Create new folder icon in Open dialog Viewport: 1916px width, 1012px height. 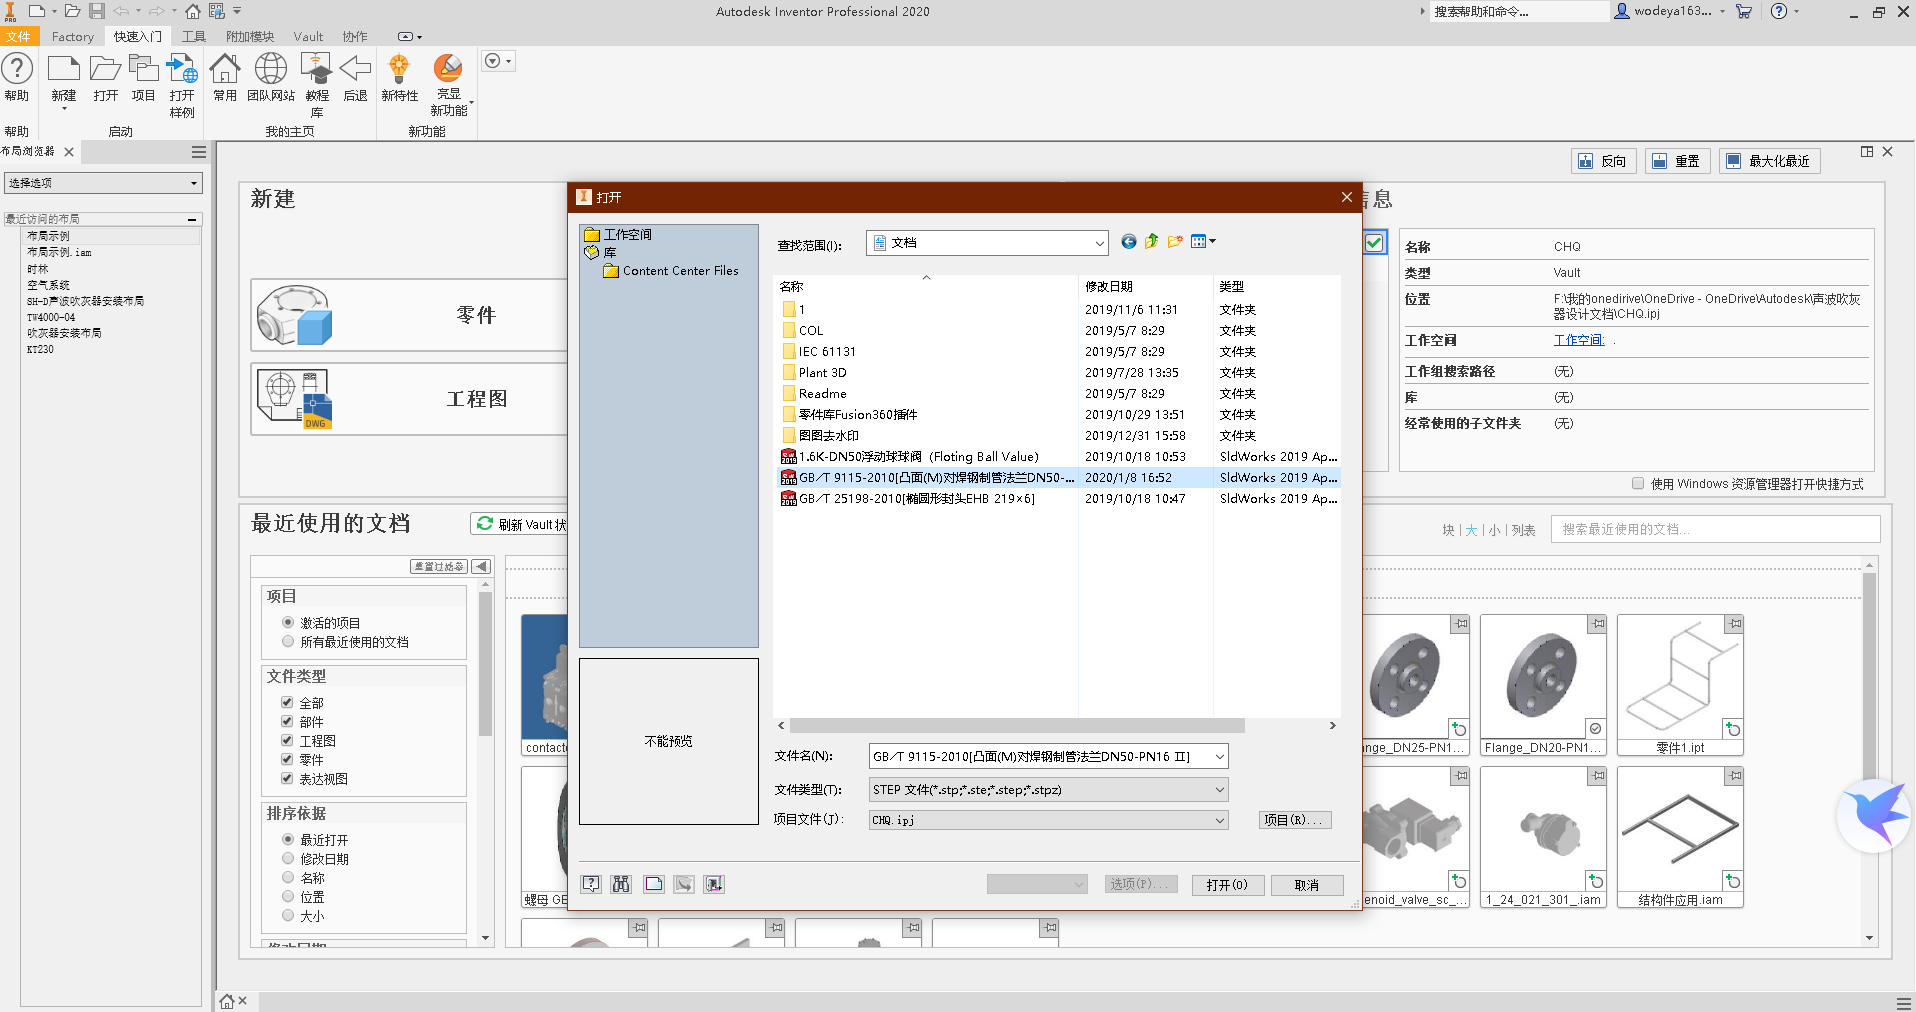(1175, 241)
